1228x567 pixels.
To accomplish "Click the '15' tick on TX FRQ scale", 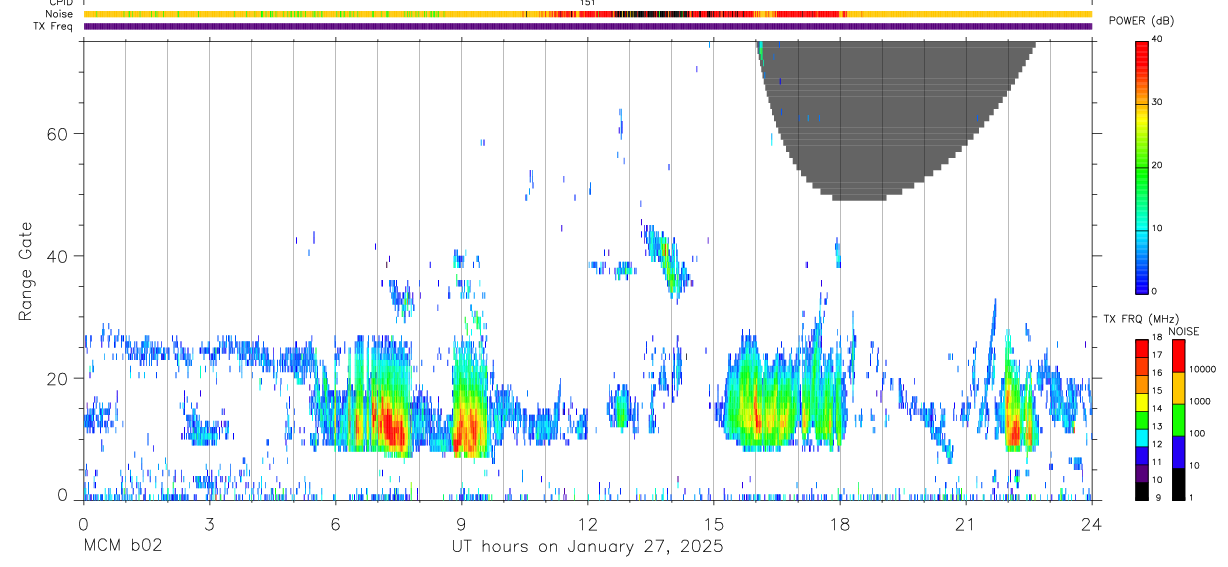I will pyautogui.click(x=1158, y=391).
